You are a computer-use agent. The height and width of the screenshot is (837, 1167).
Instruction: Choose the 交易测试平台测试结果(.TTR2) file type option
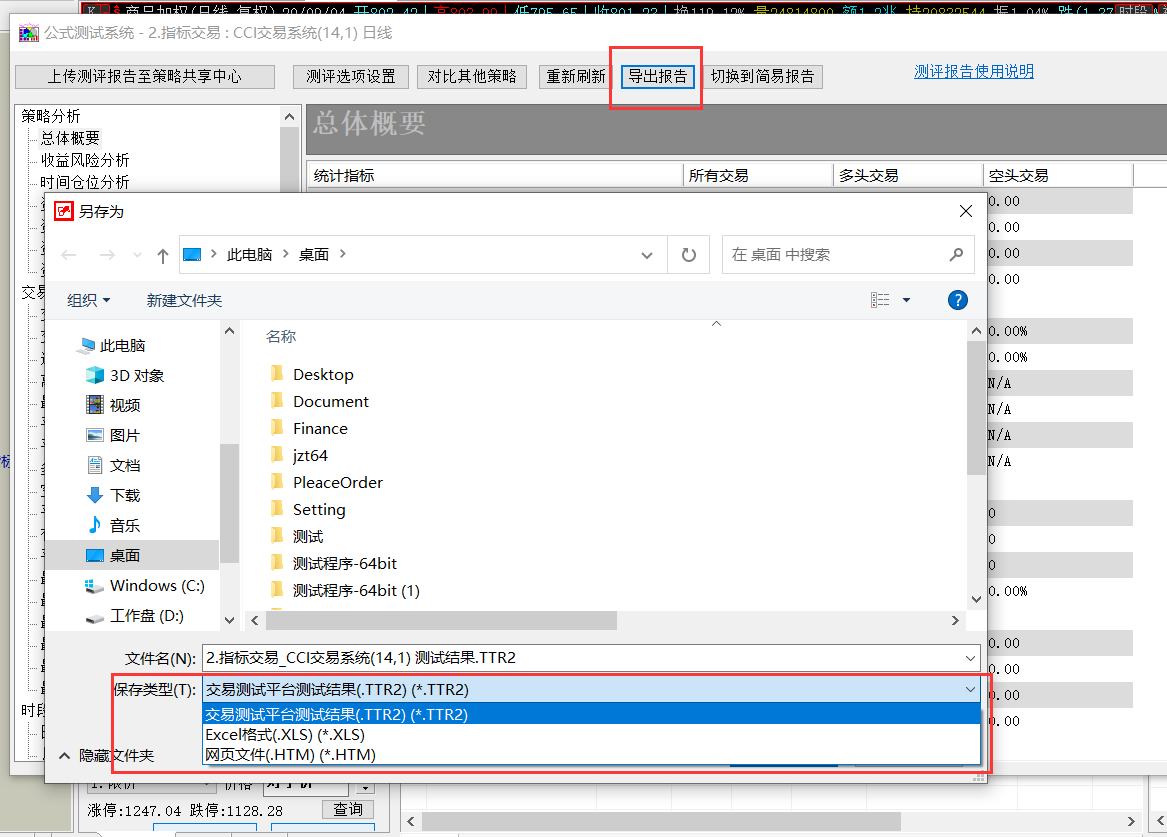592,714
